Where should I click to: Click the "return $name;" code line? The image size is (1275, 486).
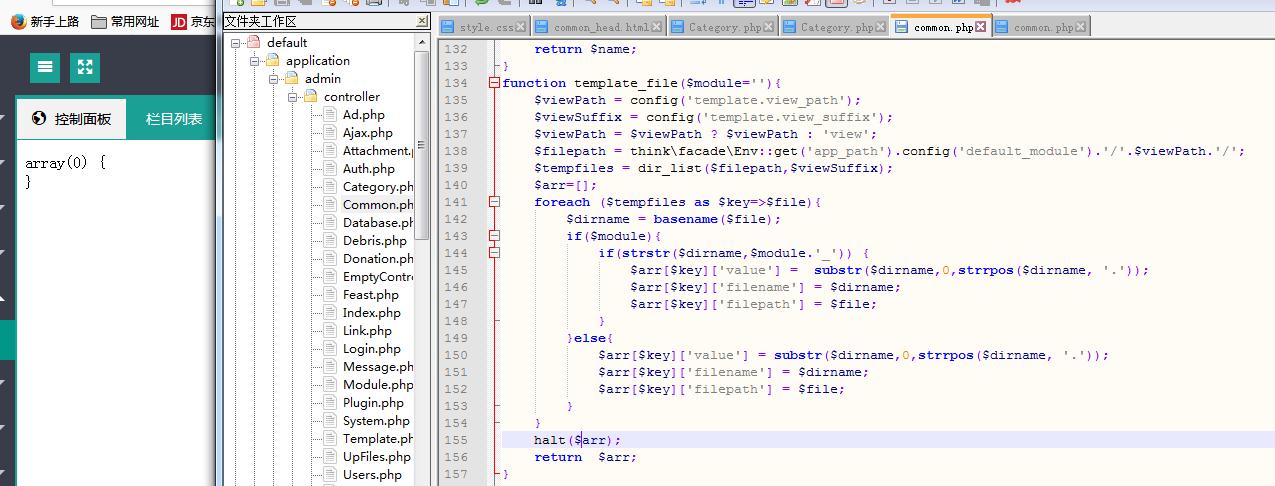click(x=585, y=49)
